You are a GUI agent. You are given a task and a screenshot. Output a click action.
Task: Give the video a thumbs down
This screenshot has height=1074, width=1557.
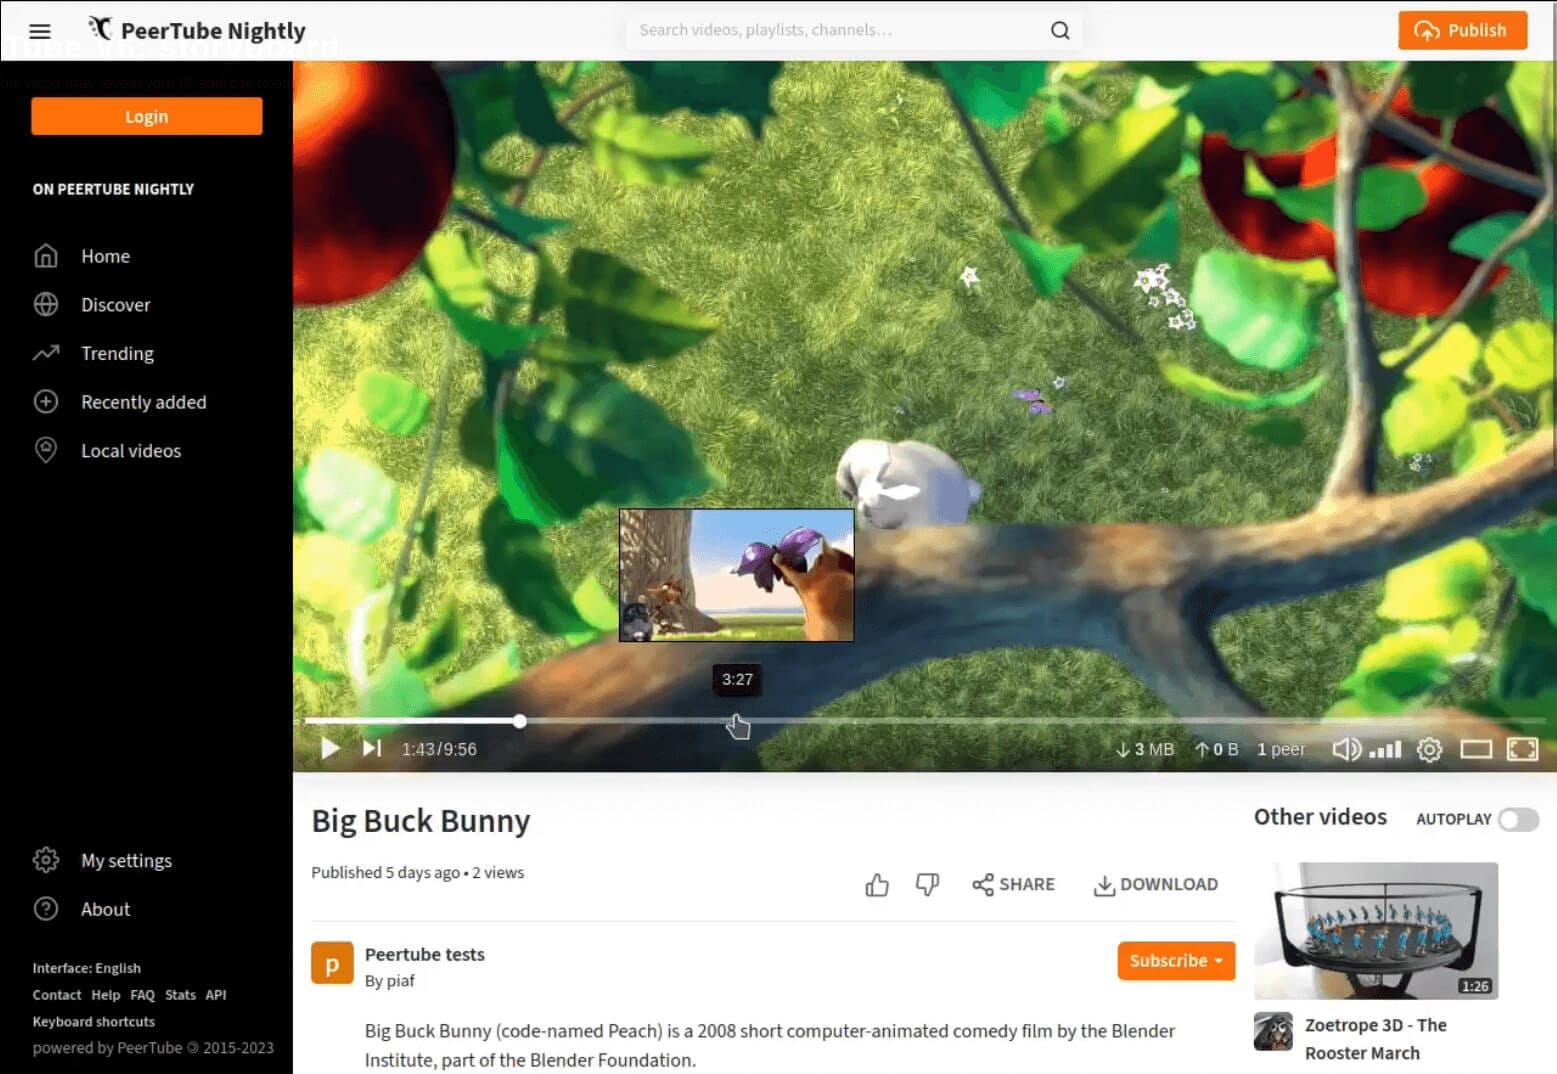[x=927, y=884]
